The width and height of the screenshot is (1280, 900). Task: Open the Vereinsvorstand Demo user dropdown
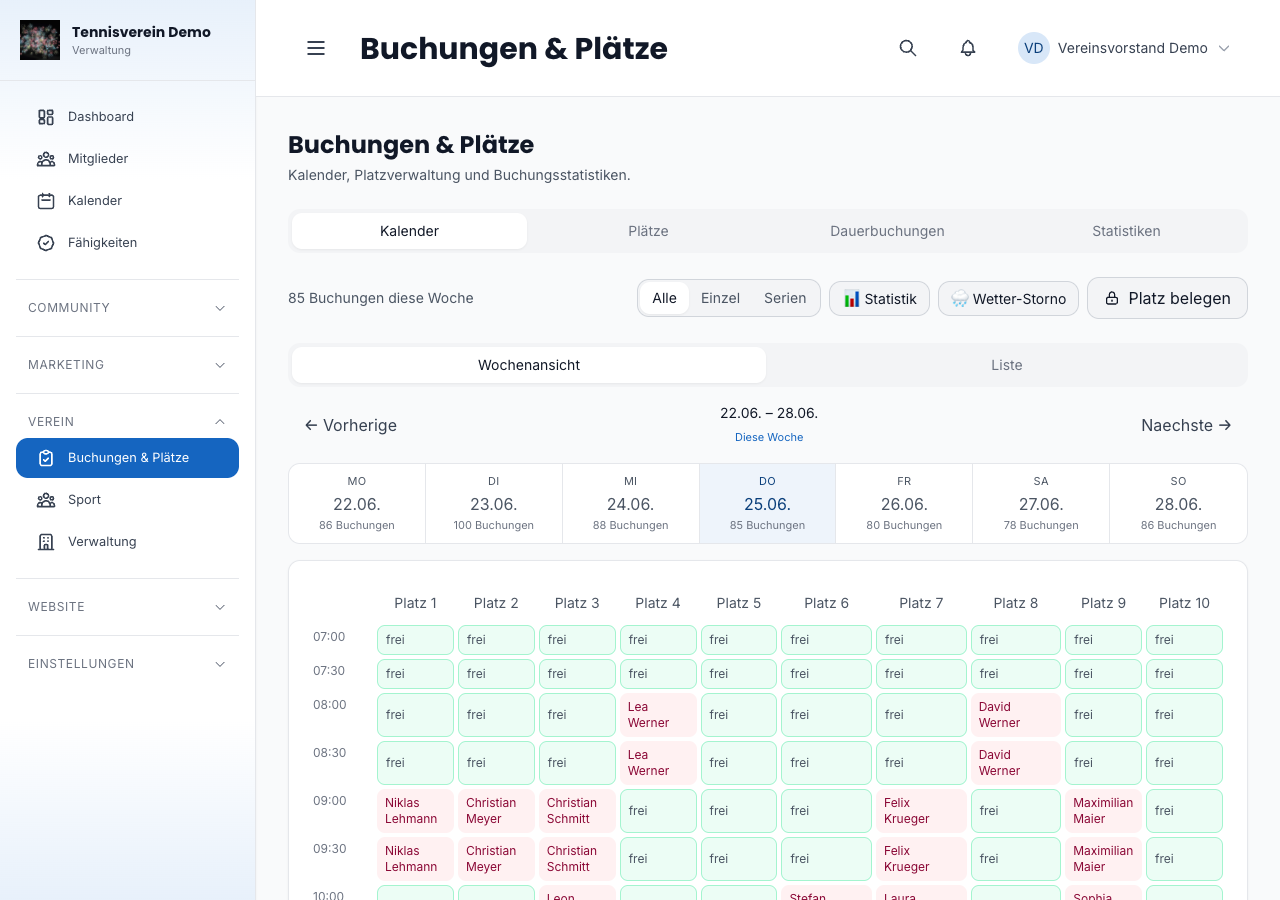[1124, 48]
